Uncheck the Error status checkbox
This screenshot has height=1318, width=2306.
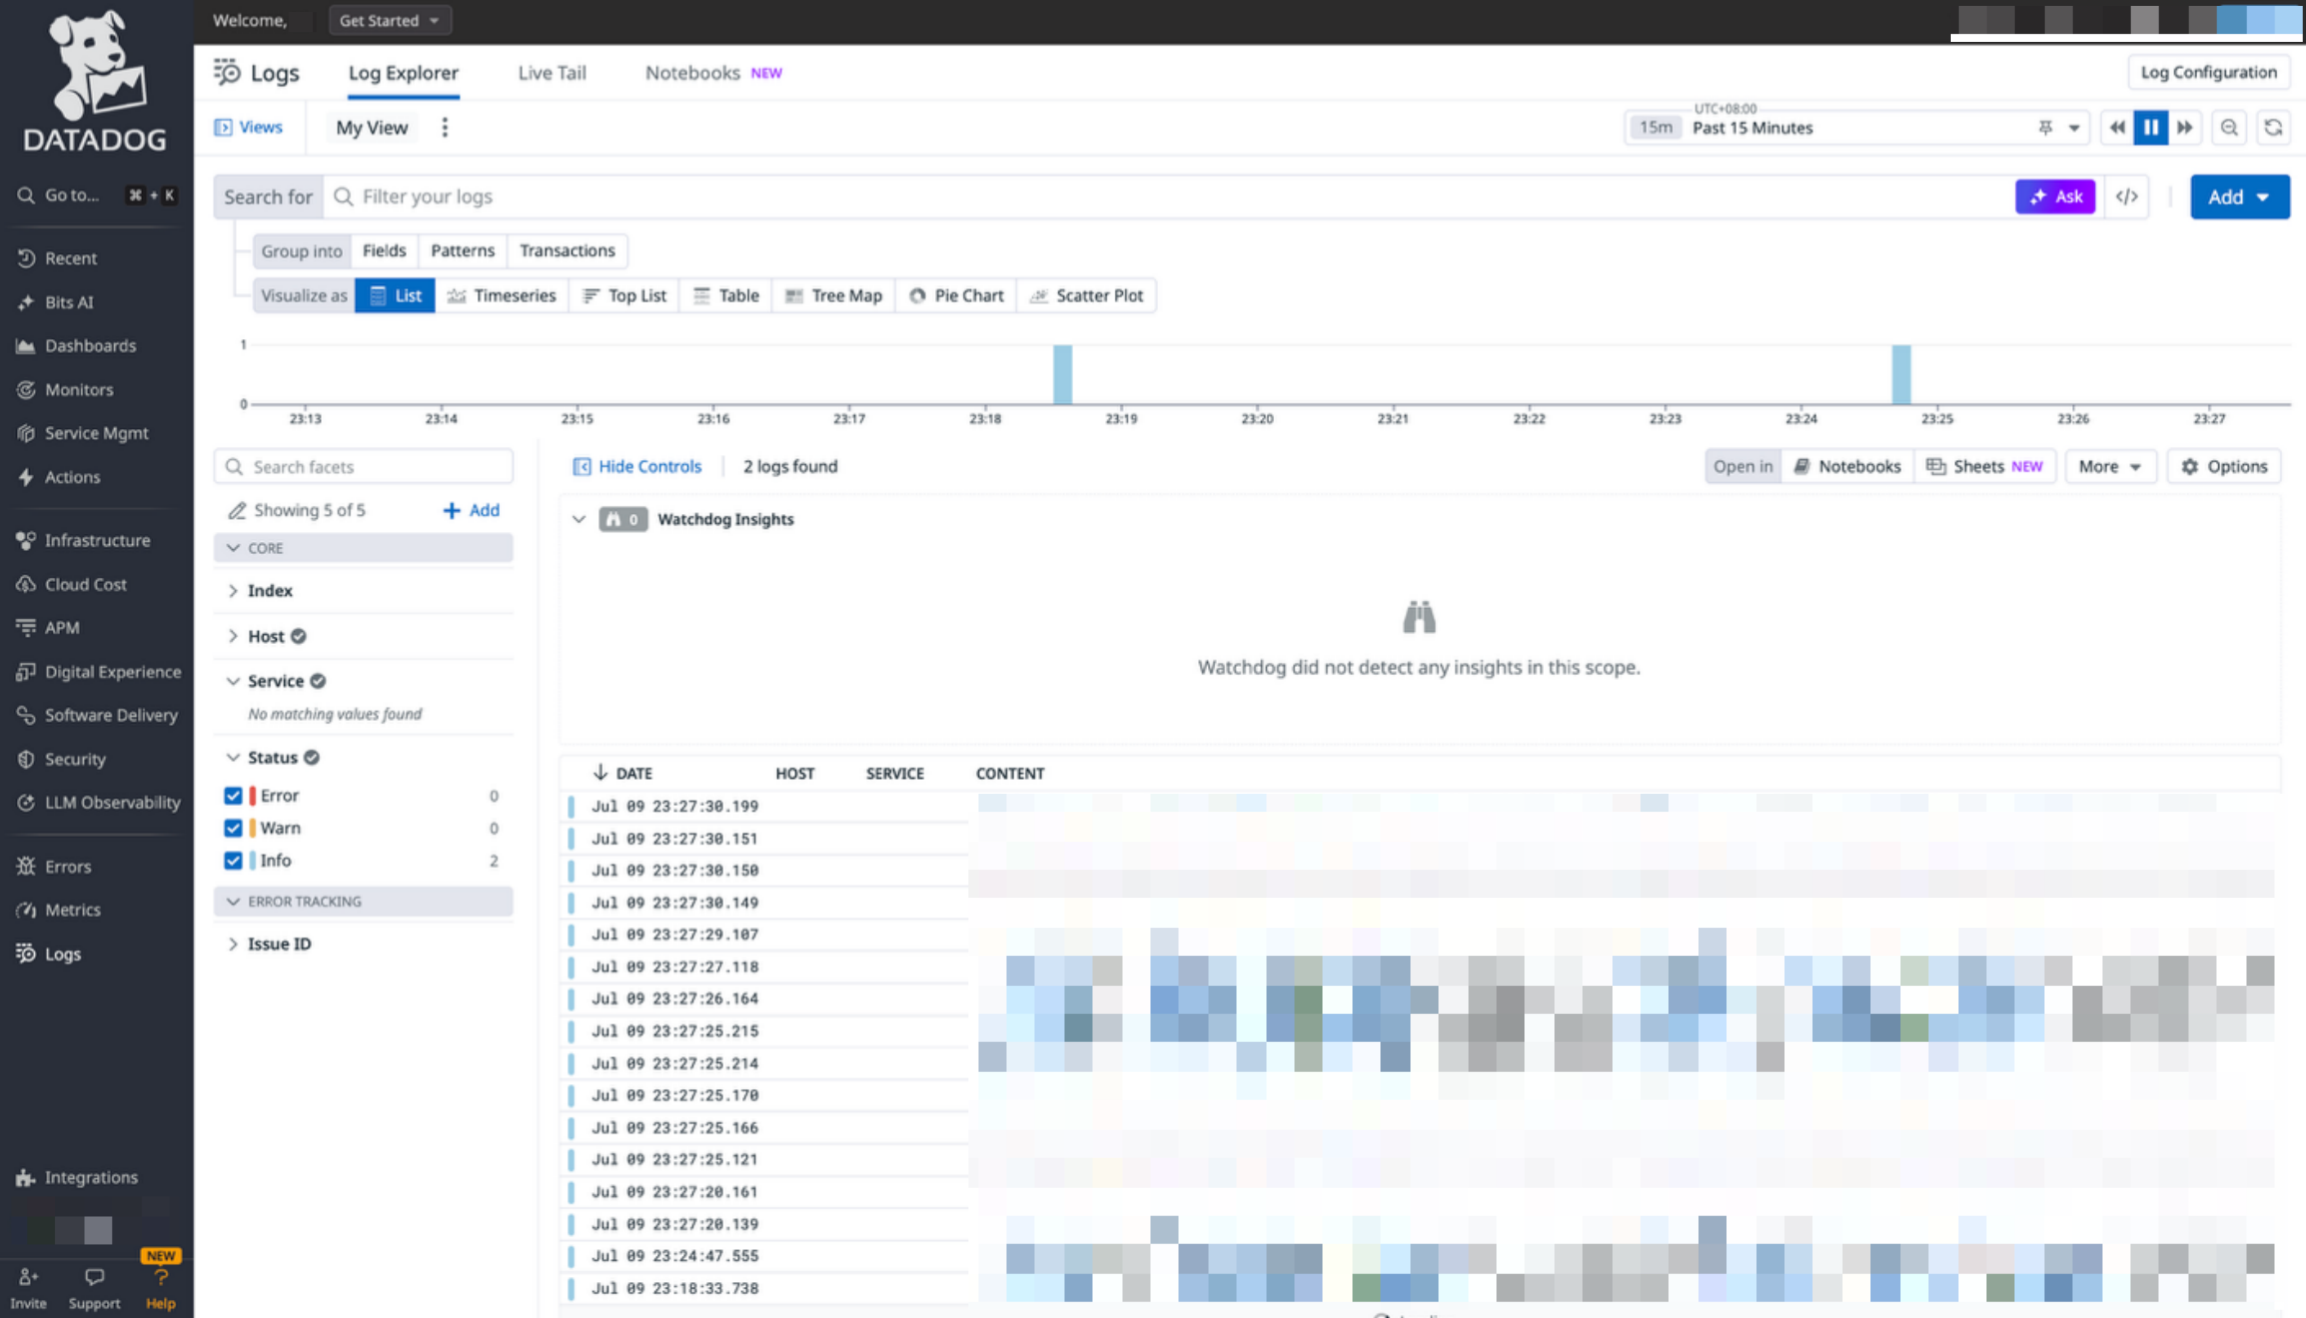233,796
